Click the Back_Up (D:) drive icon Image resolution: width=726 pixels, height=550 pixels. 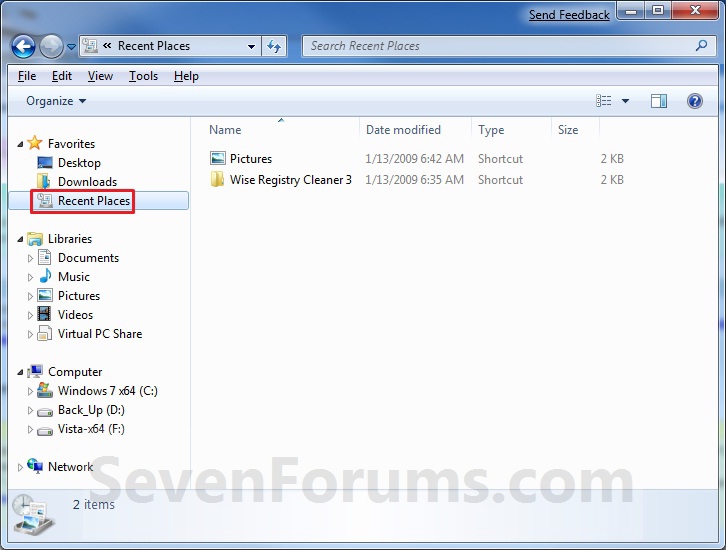[45, 412]
